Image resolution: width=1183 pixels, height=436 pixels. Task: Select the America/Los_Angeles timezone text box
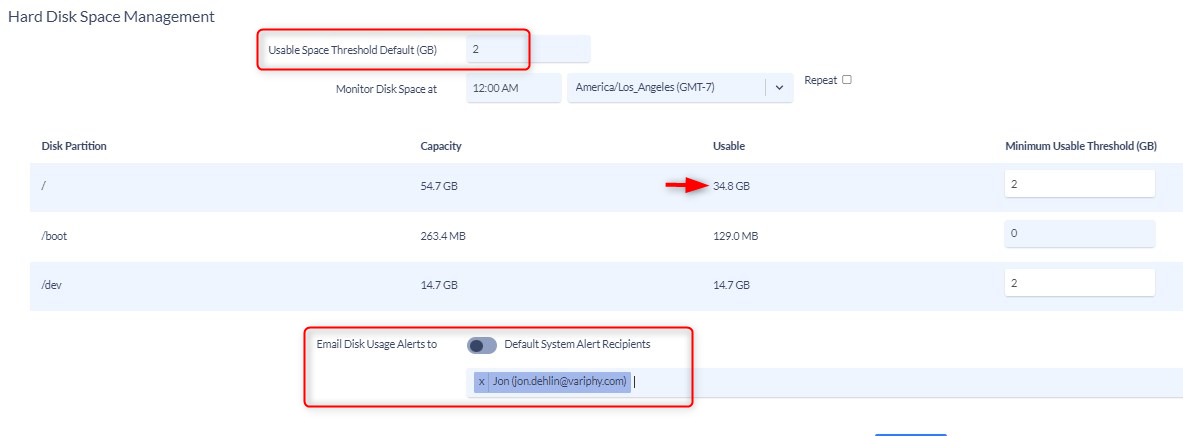coord(667,88)
